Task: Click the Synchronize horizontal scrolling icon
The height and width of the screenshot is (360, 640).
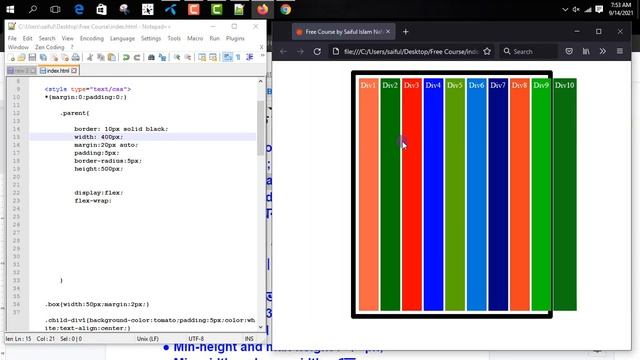Action: (213, 58)
